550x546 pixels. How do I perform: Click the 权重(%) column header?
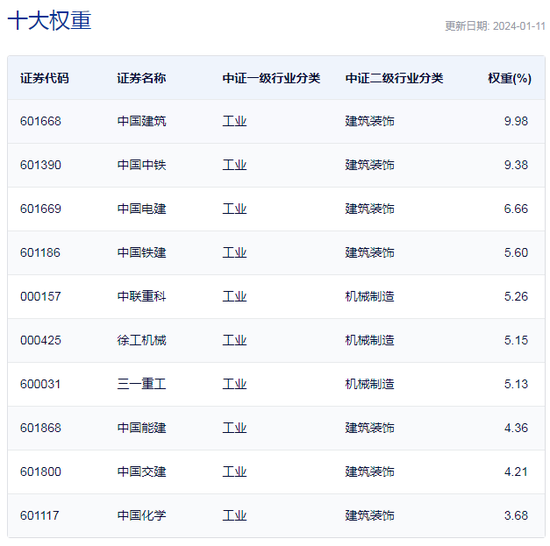pyautogui.click(x=510, y=78)
